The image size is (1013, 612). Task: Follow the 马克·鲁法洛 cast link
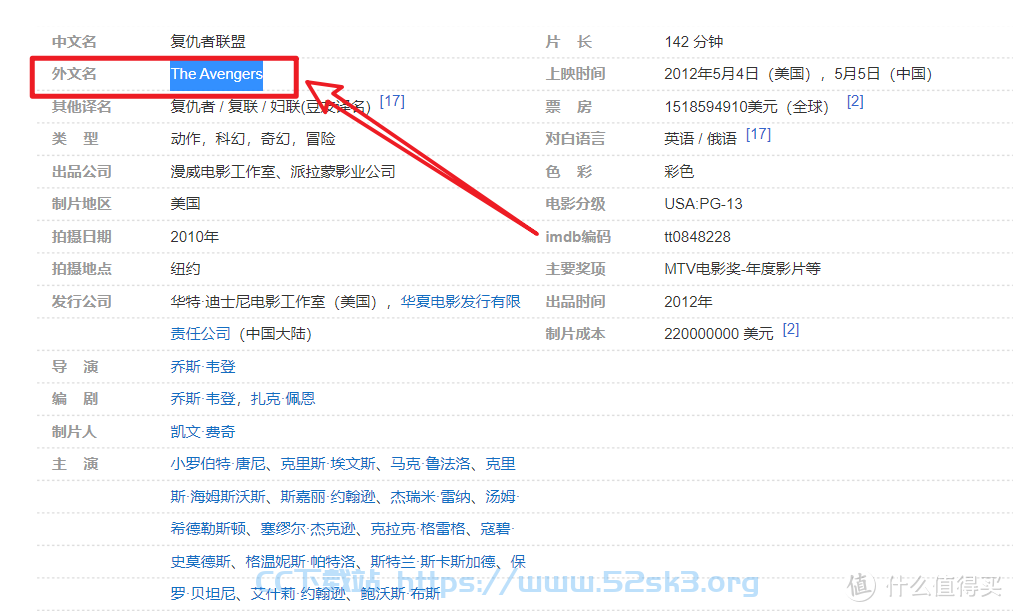pos(430,464)
